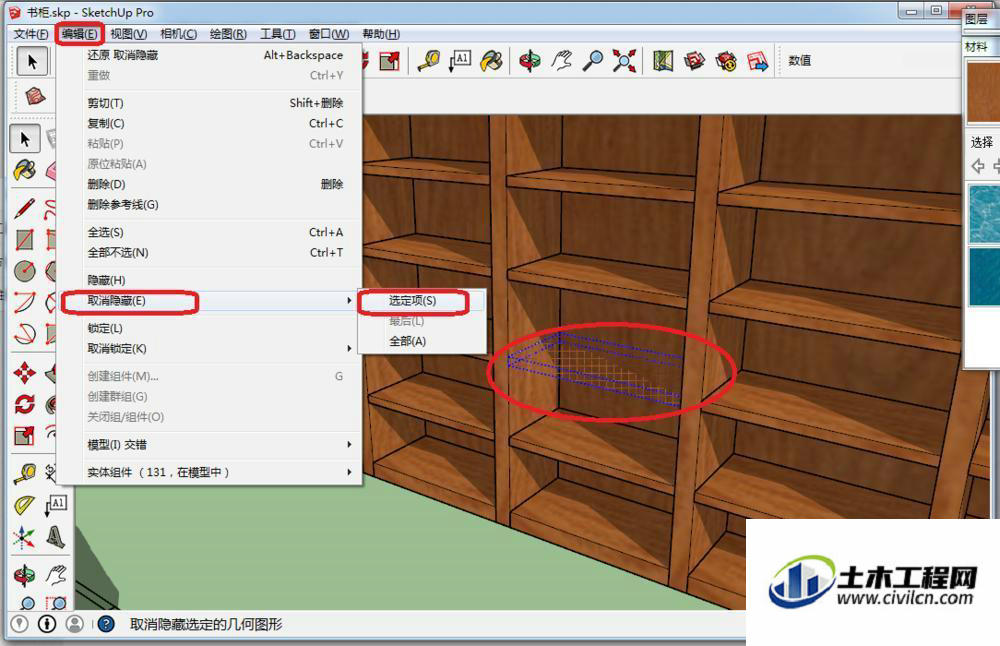Choose 全部(A) in the unhide submenu
1000x646 pixels.
(422, 341)
